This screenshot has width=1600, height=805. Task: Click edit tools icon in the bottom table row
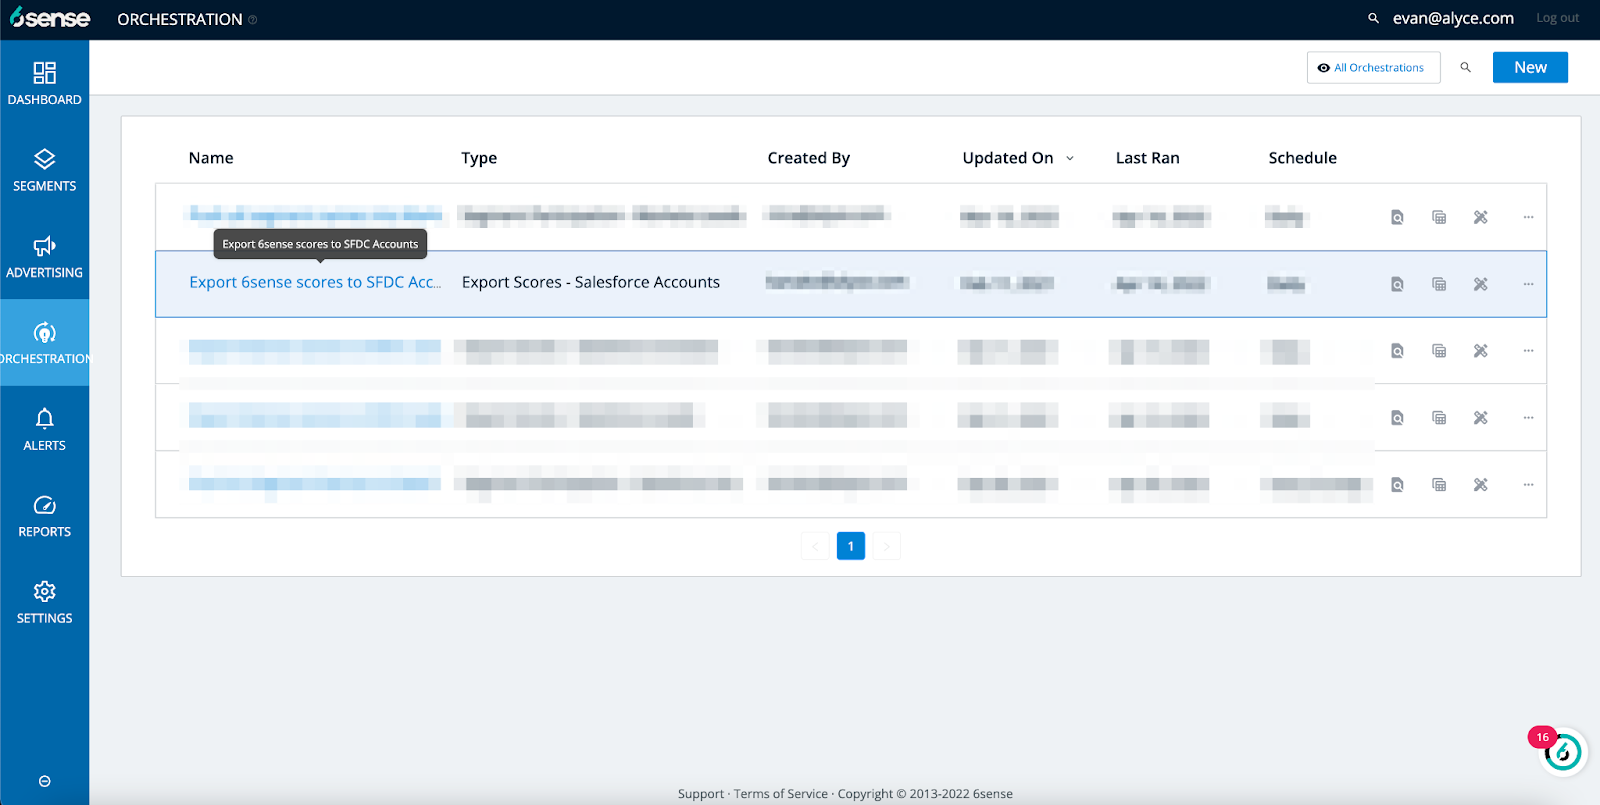(1481, 485)
